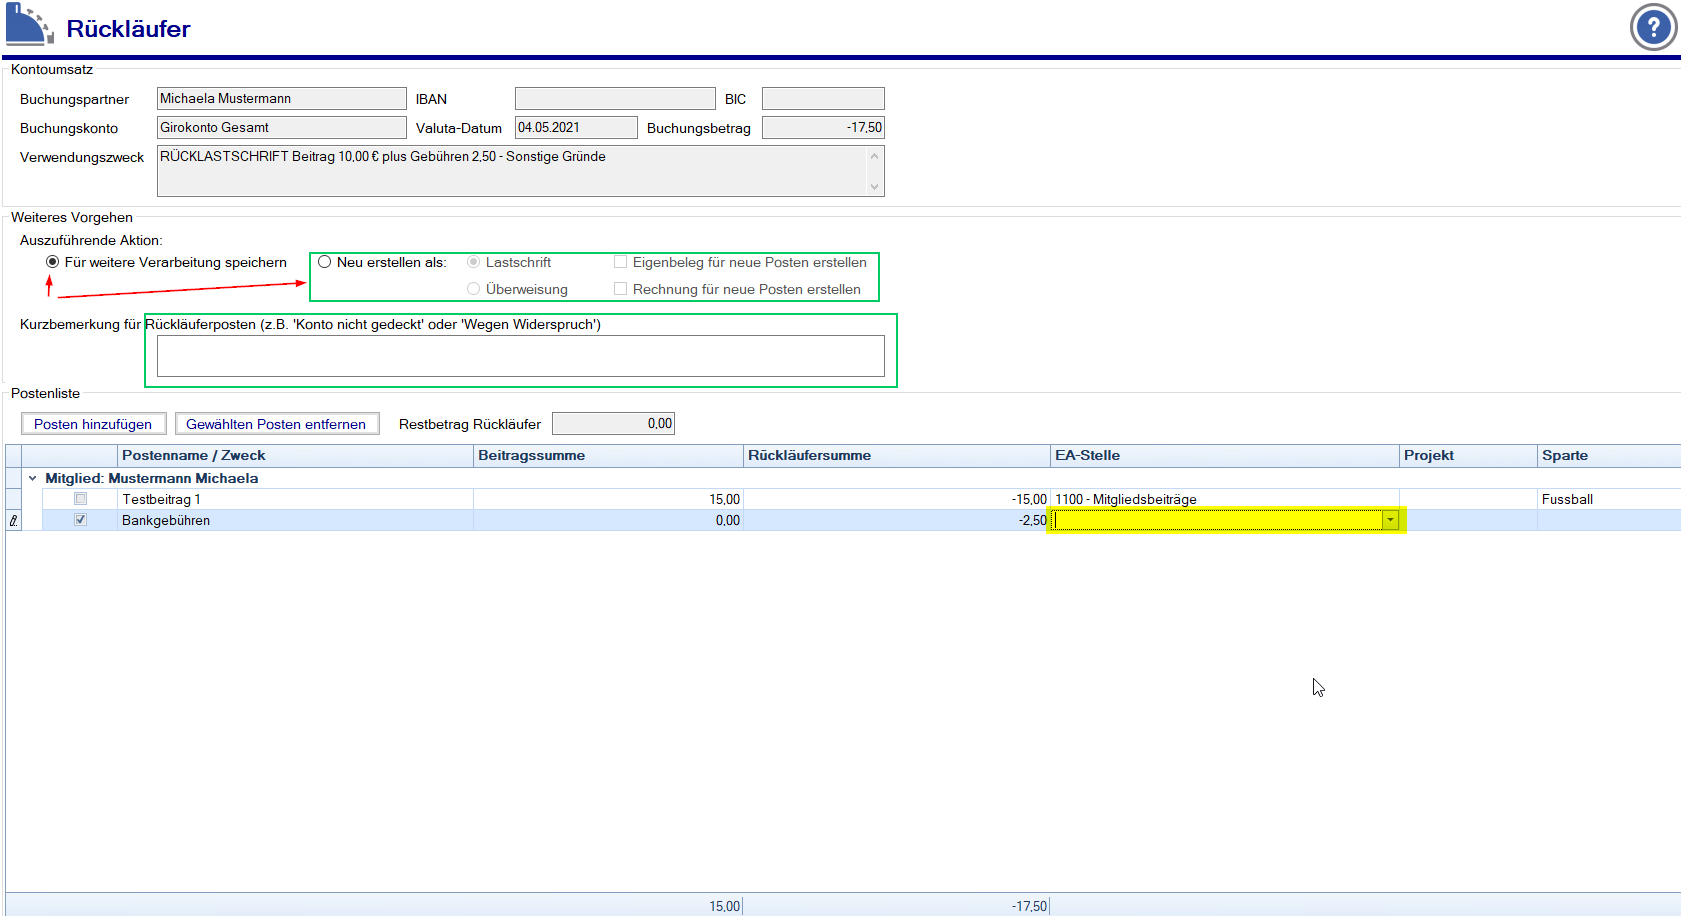1681x916 pixels.
Task: Click 'Gewählten Posten entfernen' button
Action: 276,424
